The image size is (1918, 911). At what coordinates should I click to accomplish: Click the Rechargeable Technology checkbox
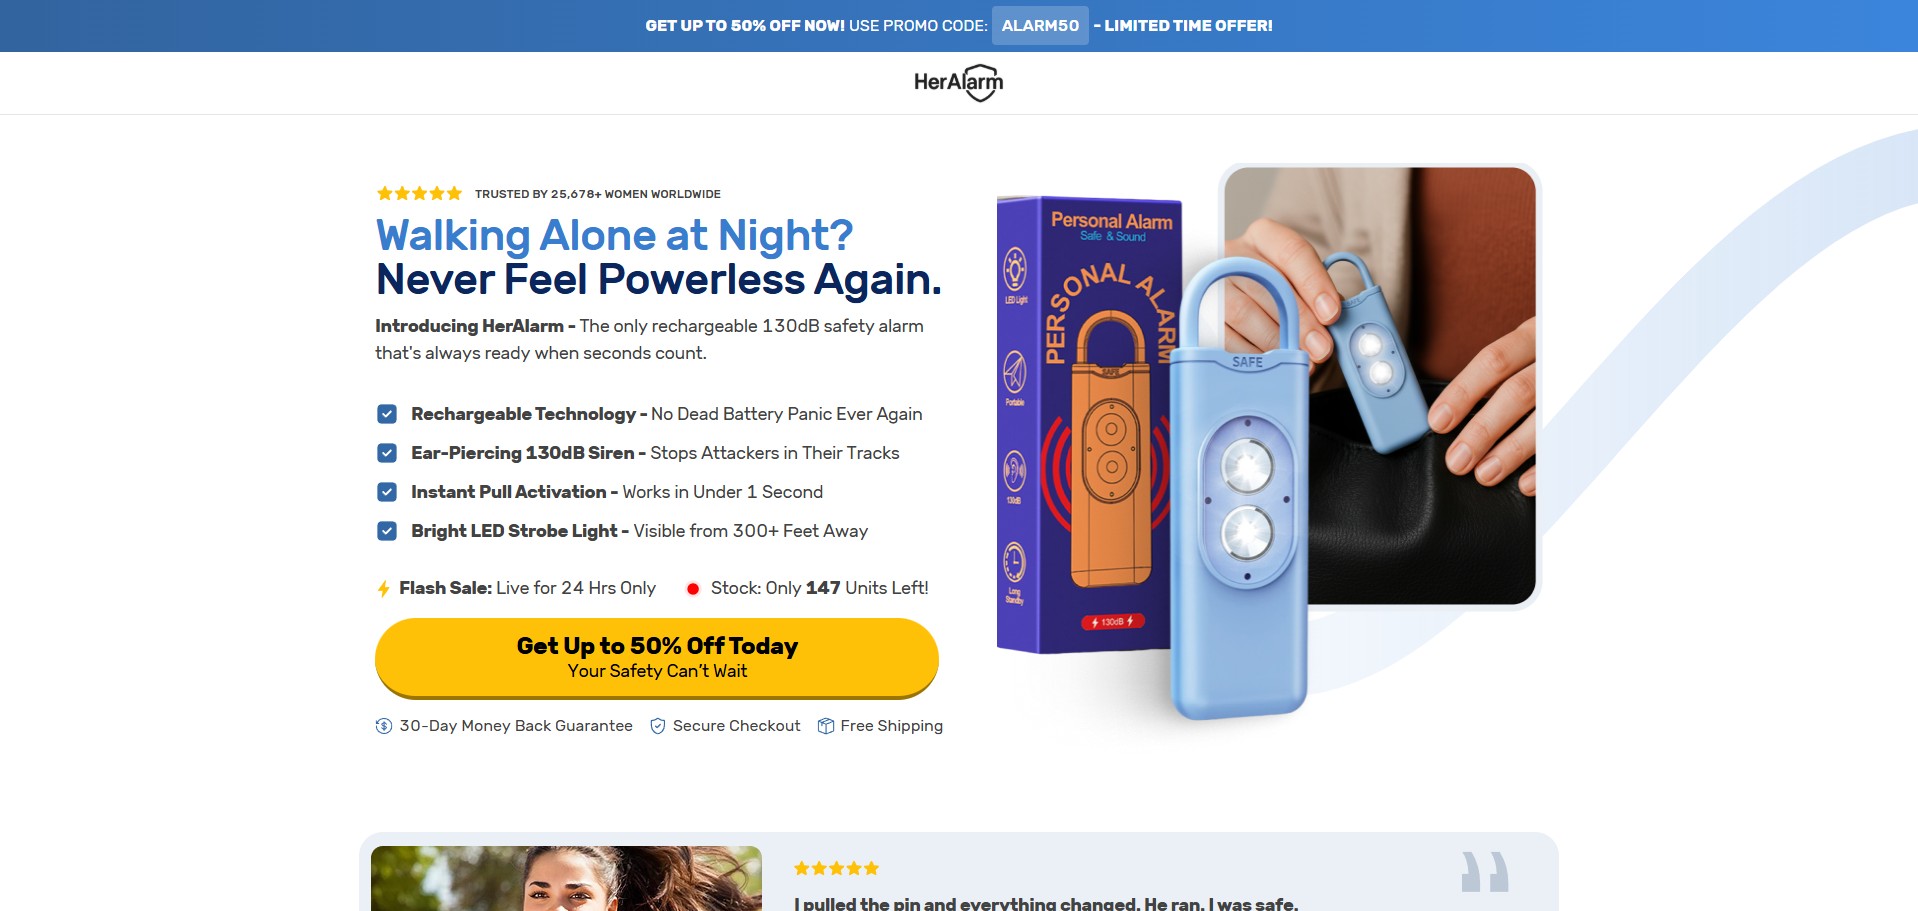(x=387, y=414)
